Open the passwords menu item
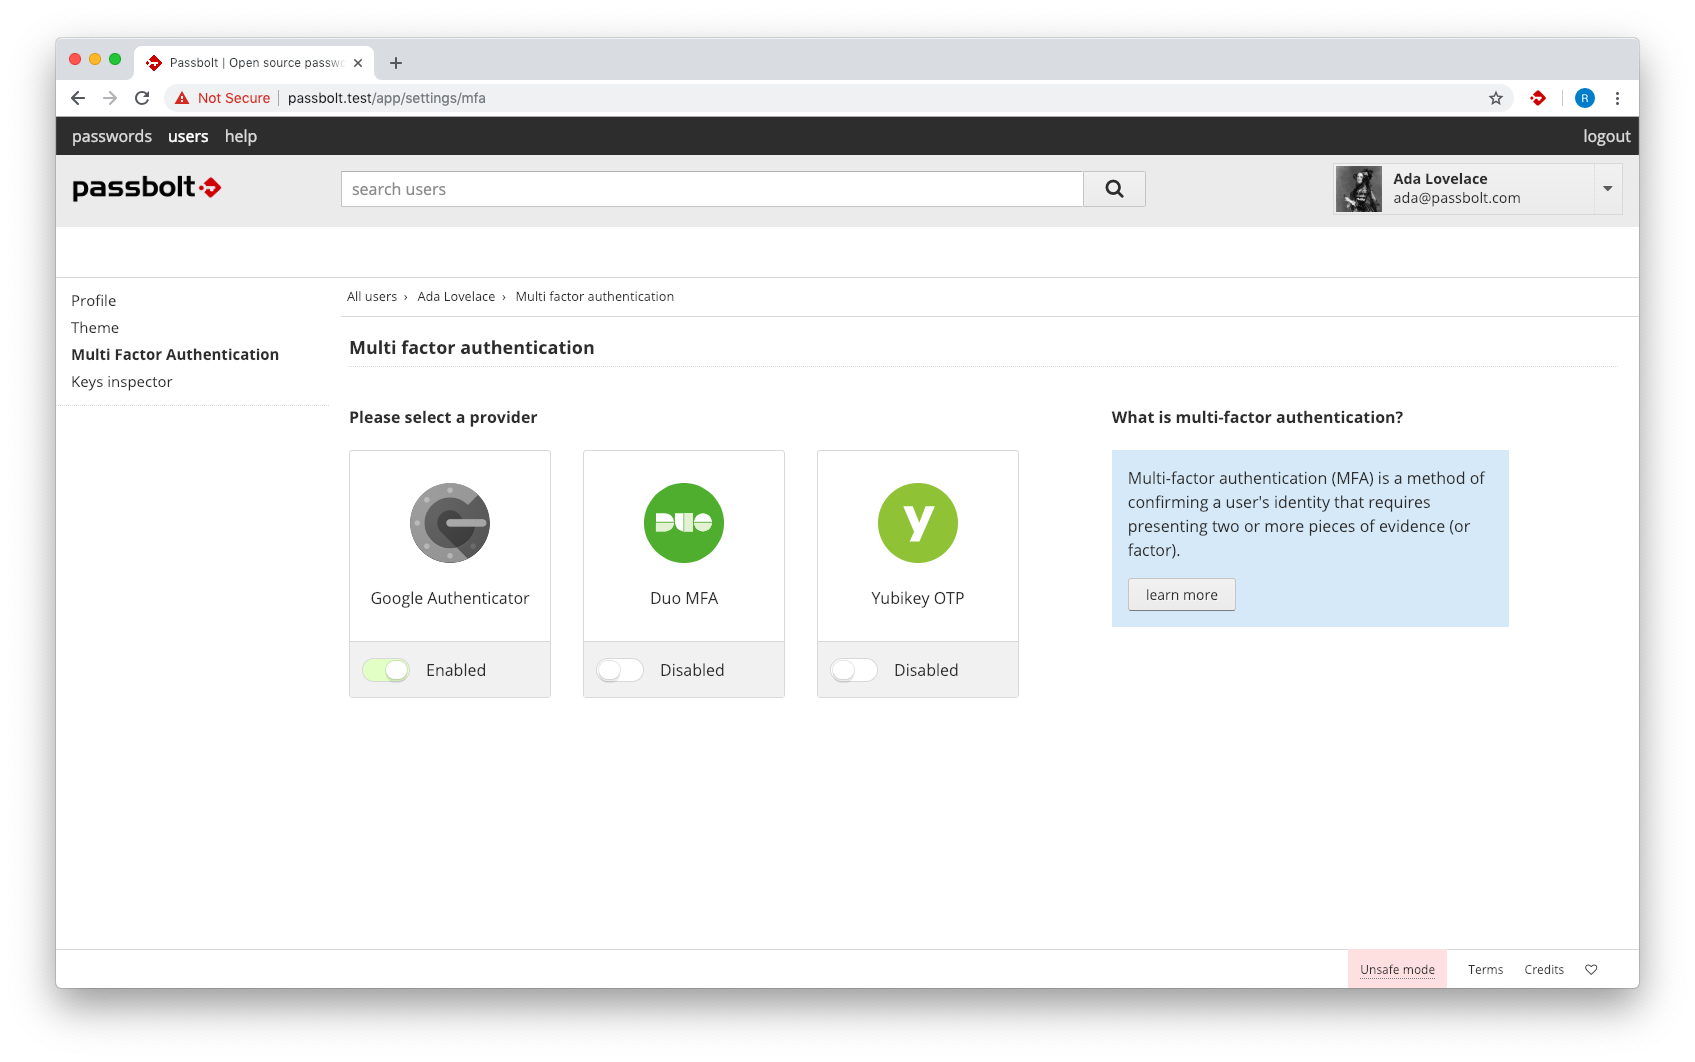The image size is (1695, 1062). (112, 136)
